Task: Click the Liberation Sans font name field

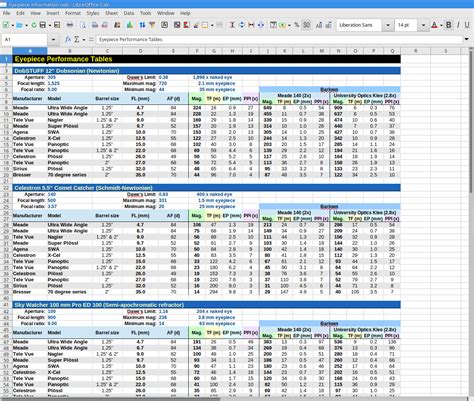Action: coord(359,25)
